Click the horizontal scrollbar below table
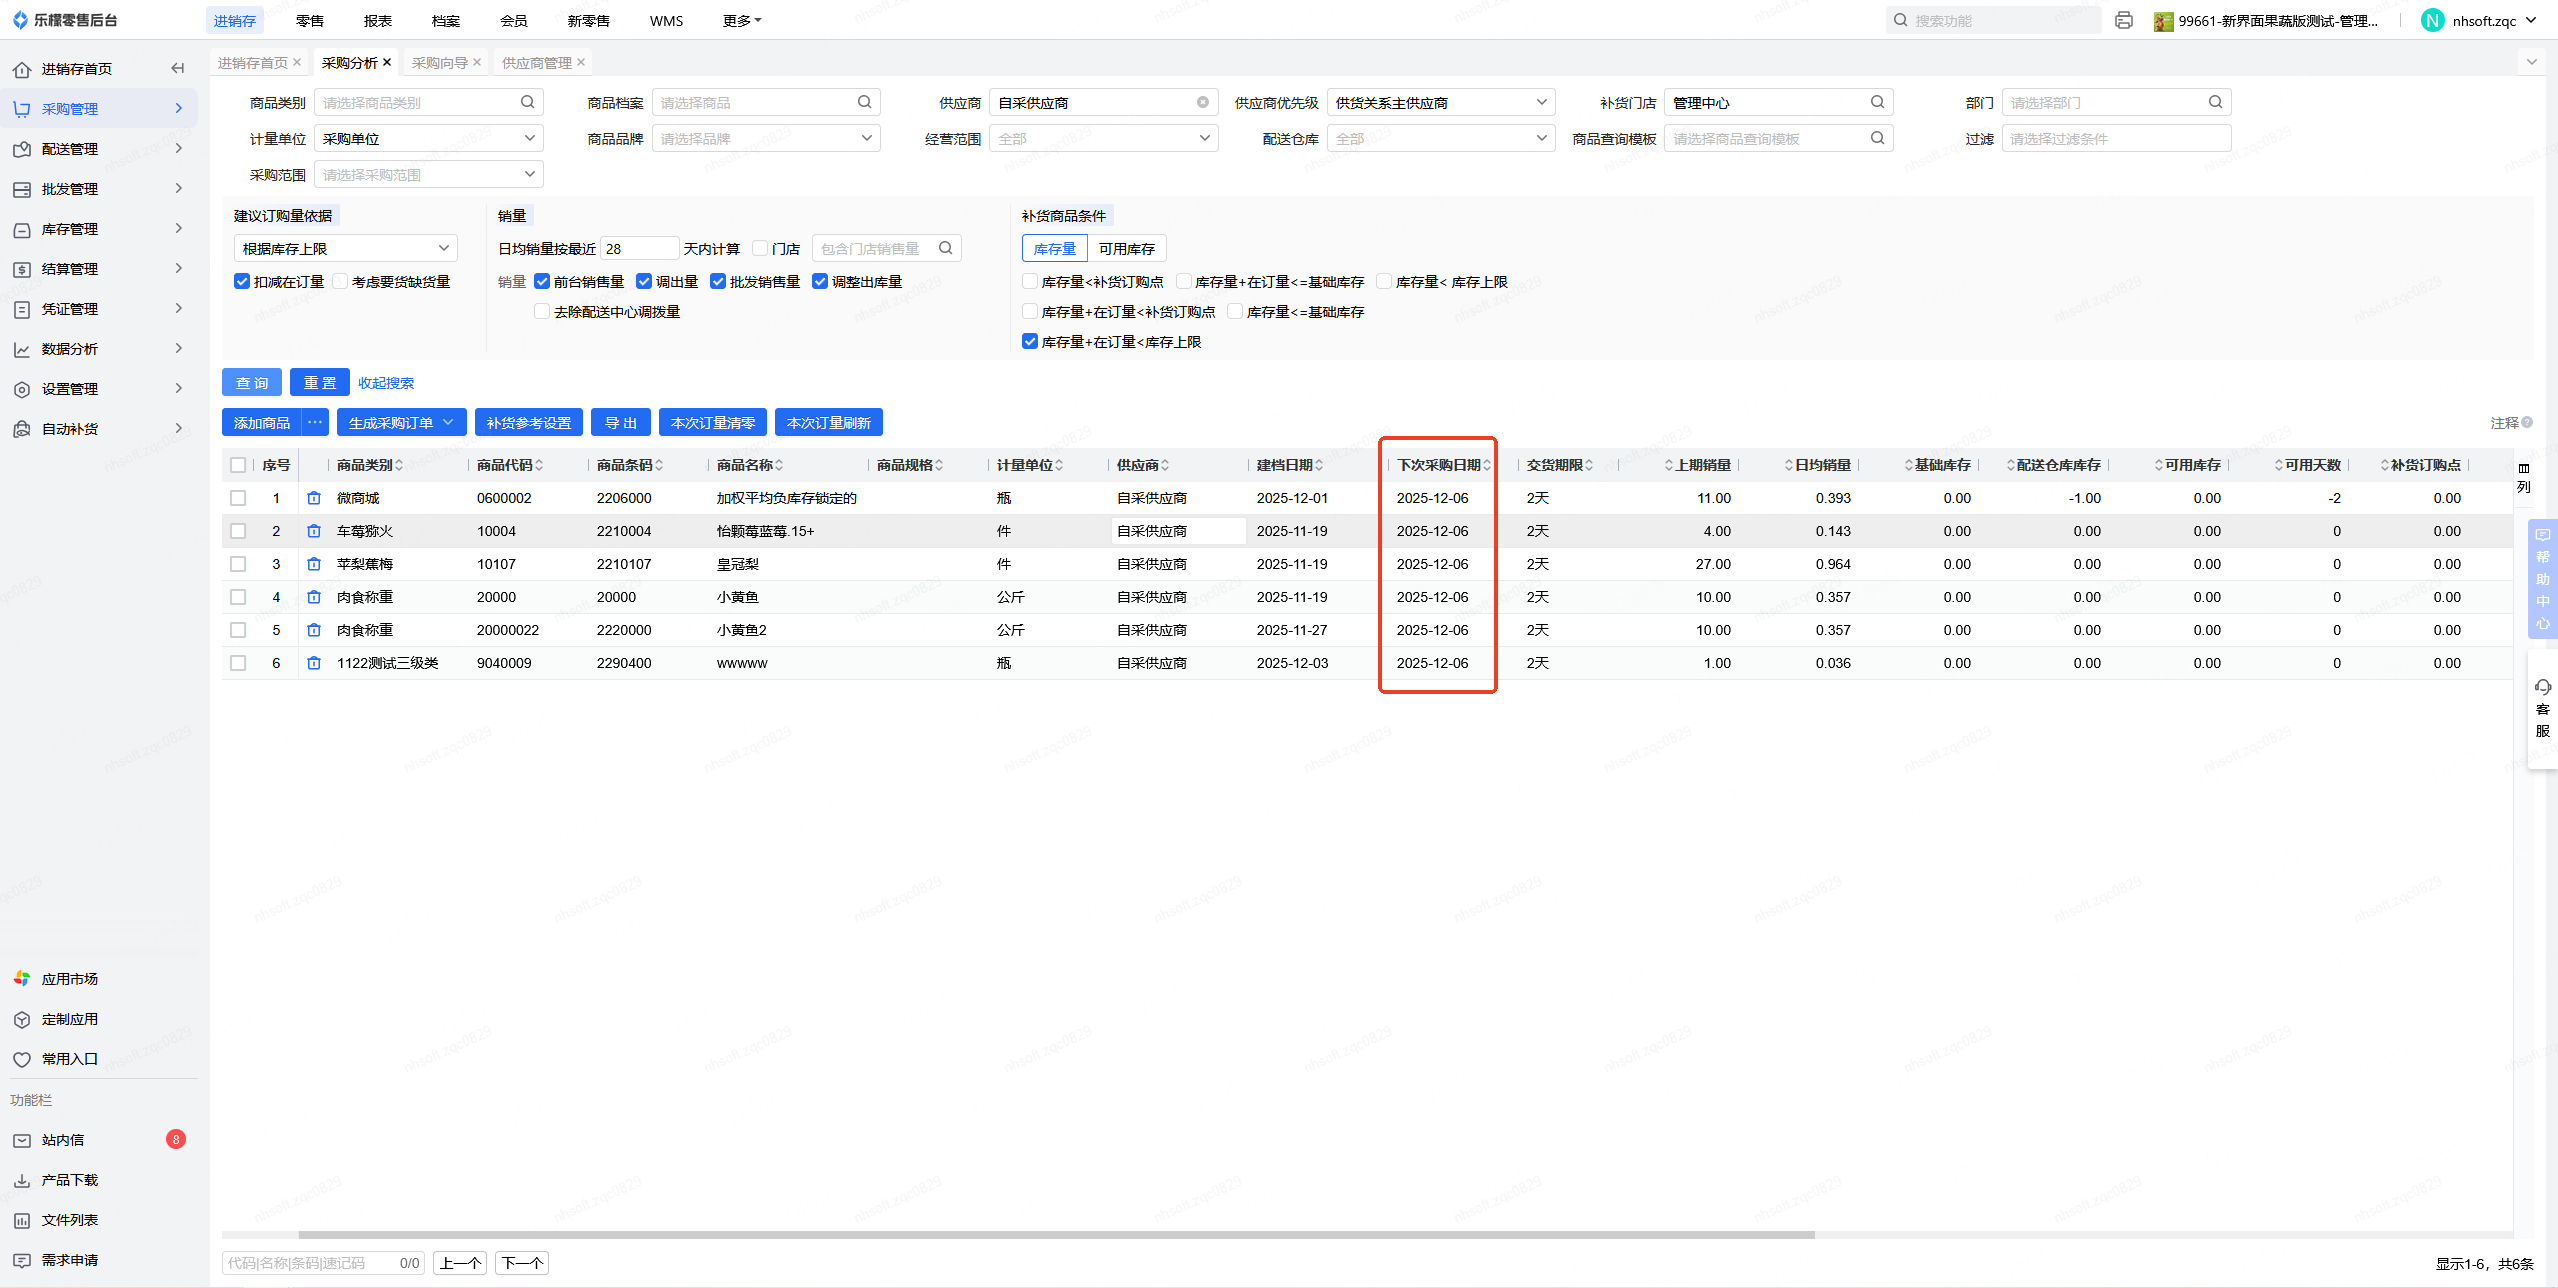The height and width of the screenshot is (1288, 2558). point(1055,1235)
